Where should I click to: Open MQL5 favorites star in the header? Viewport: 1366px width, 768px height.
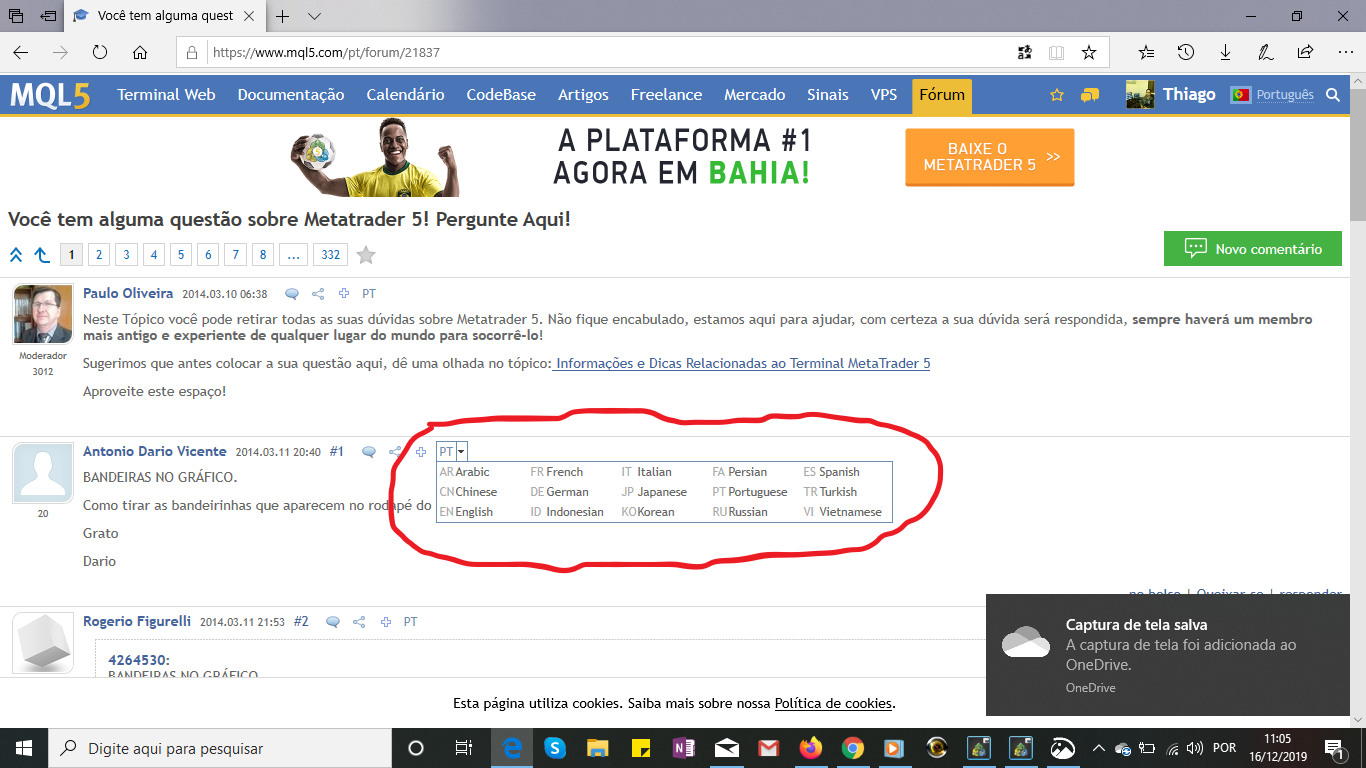pos(1057,95)
